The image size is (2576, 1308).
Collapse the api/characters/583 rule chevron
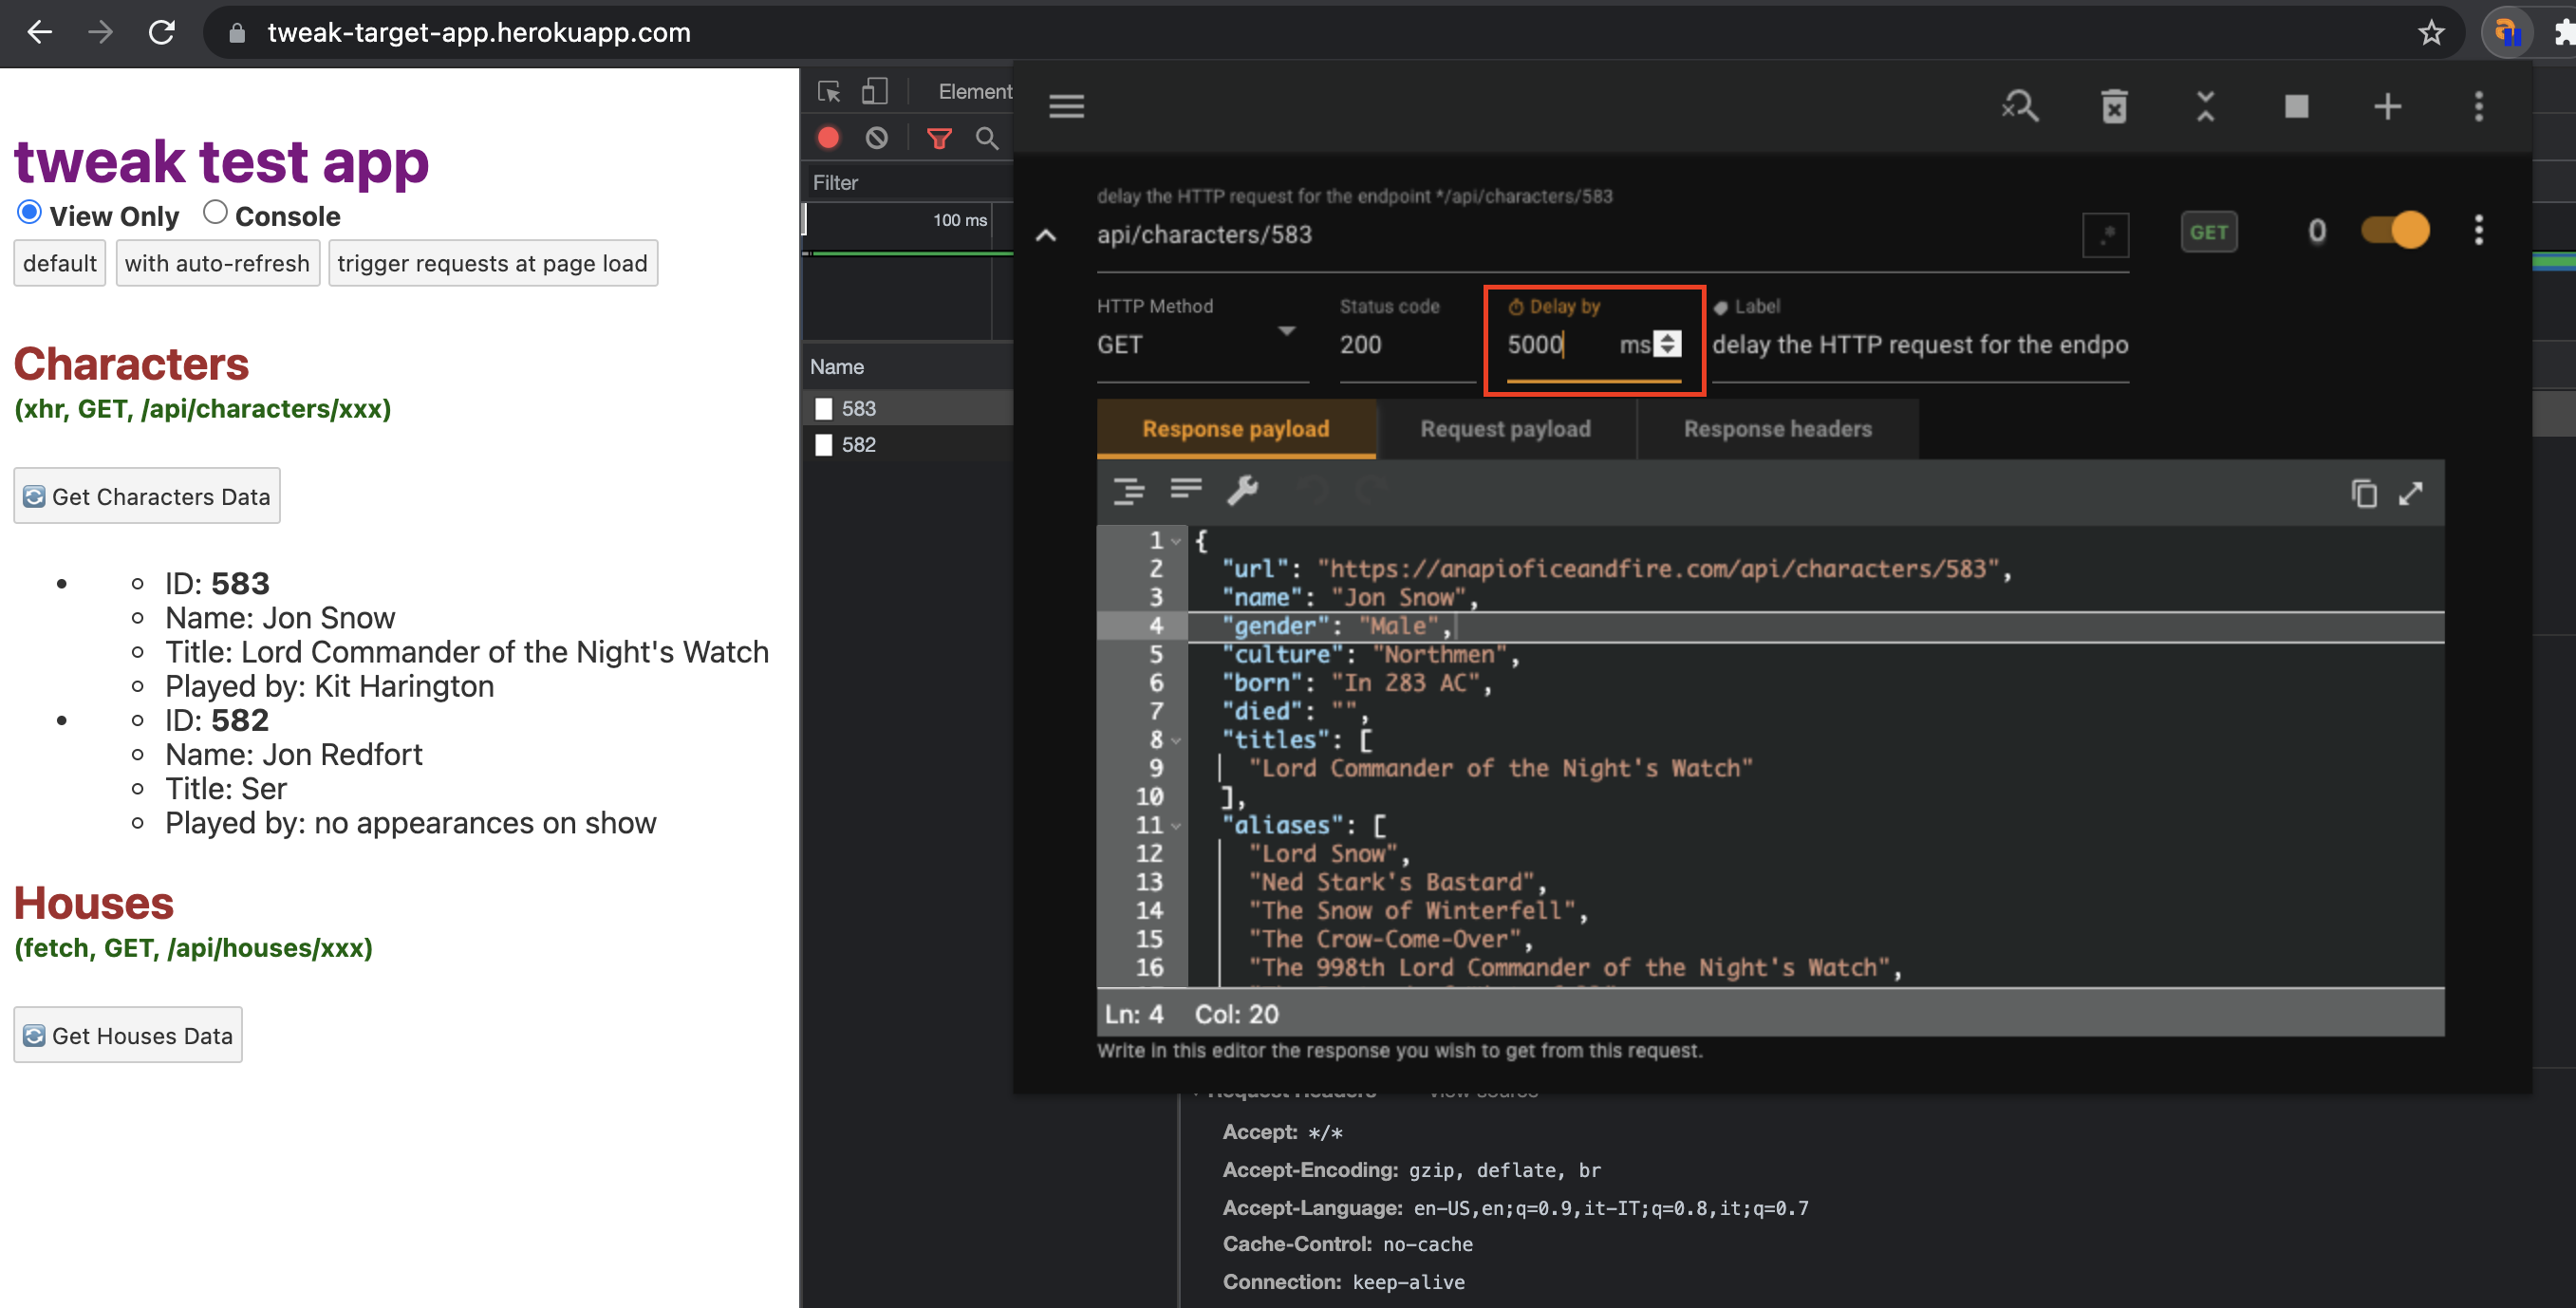click(x=1045, y=236)
